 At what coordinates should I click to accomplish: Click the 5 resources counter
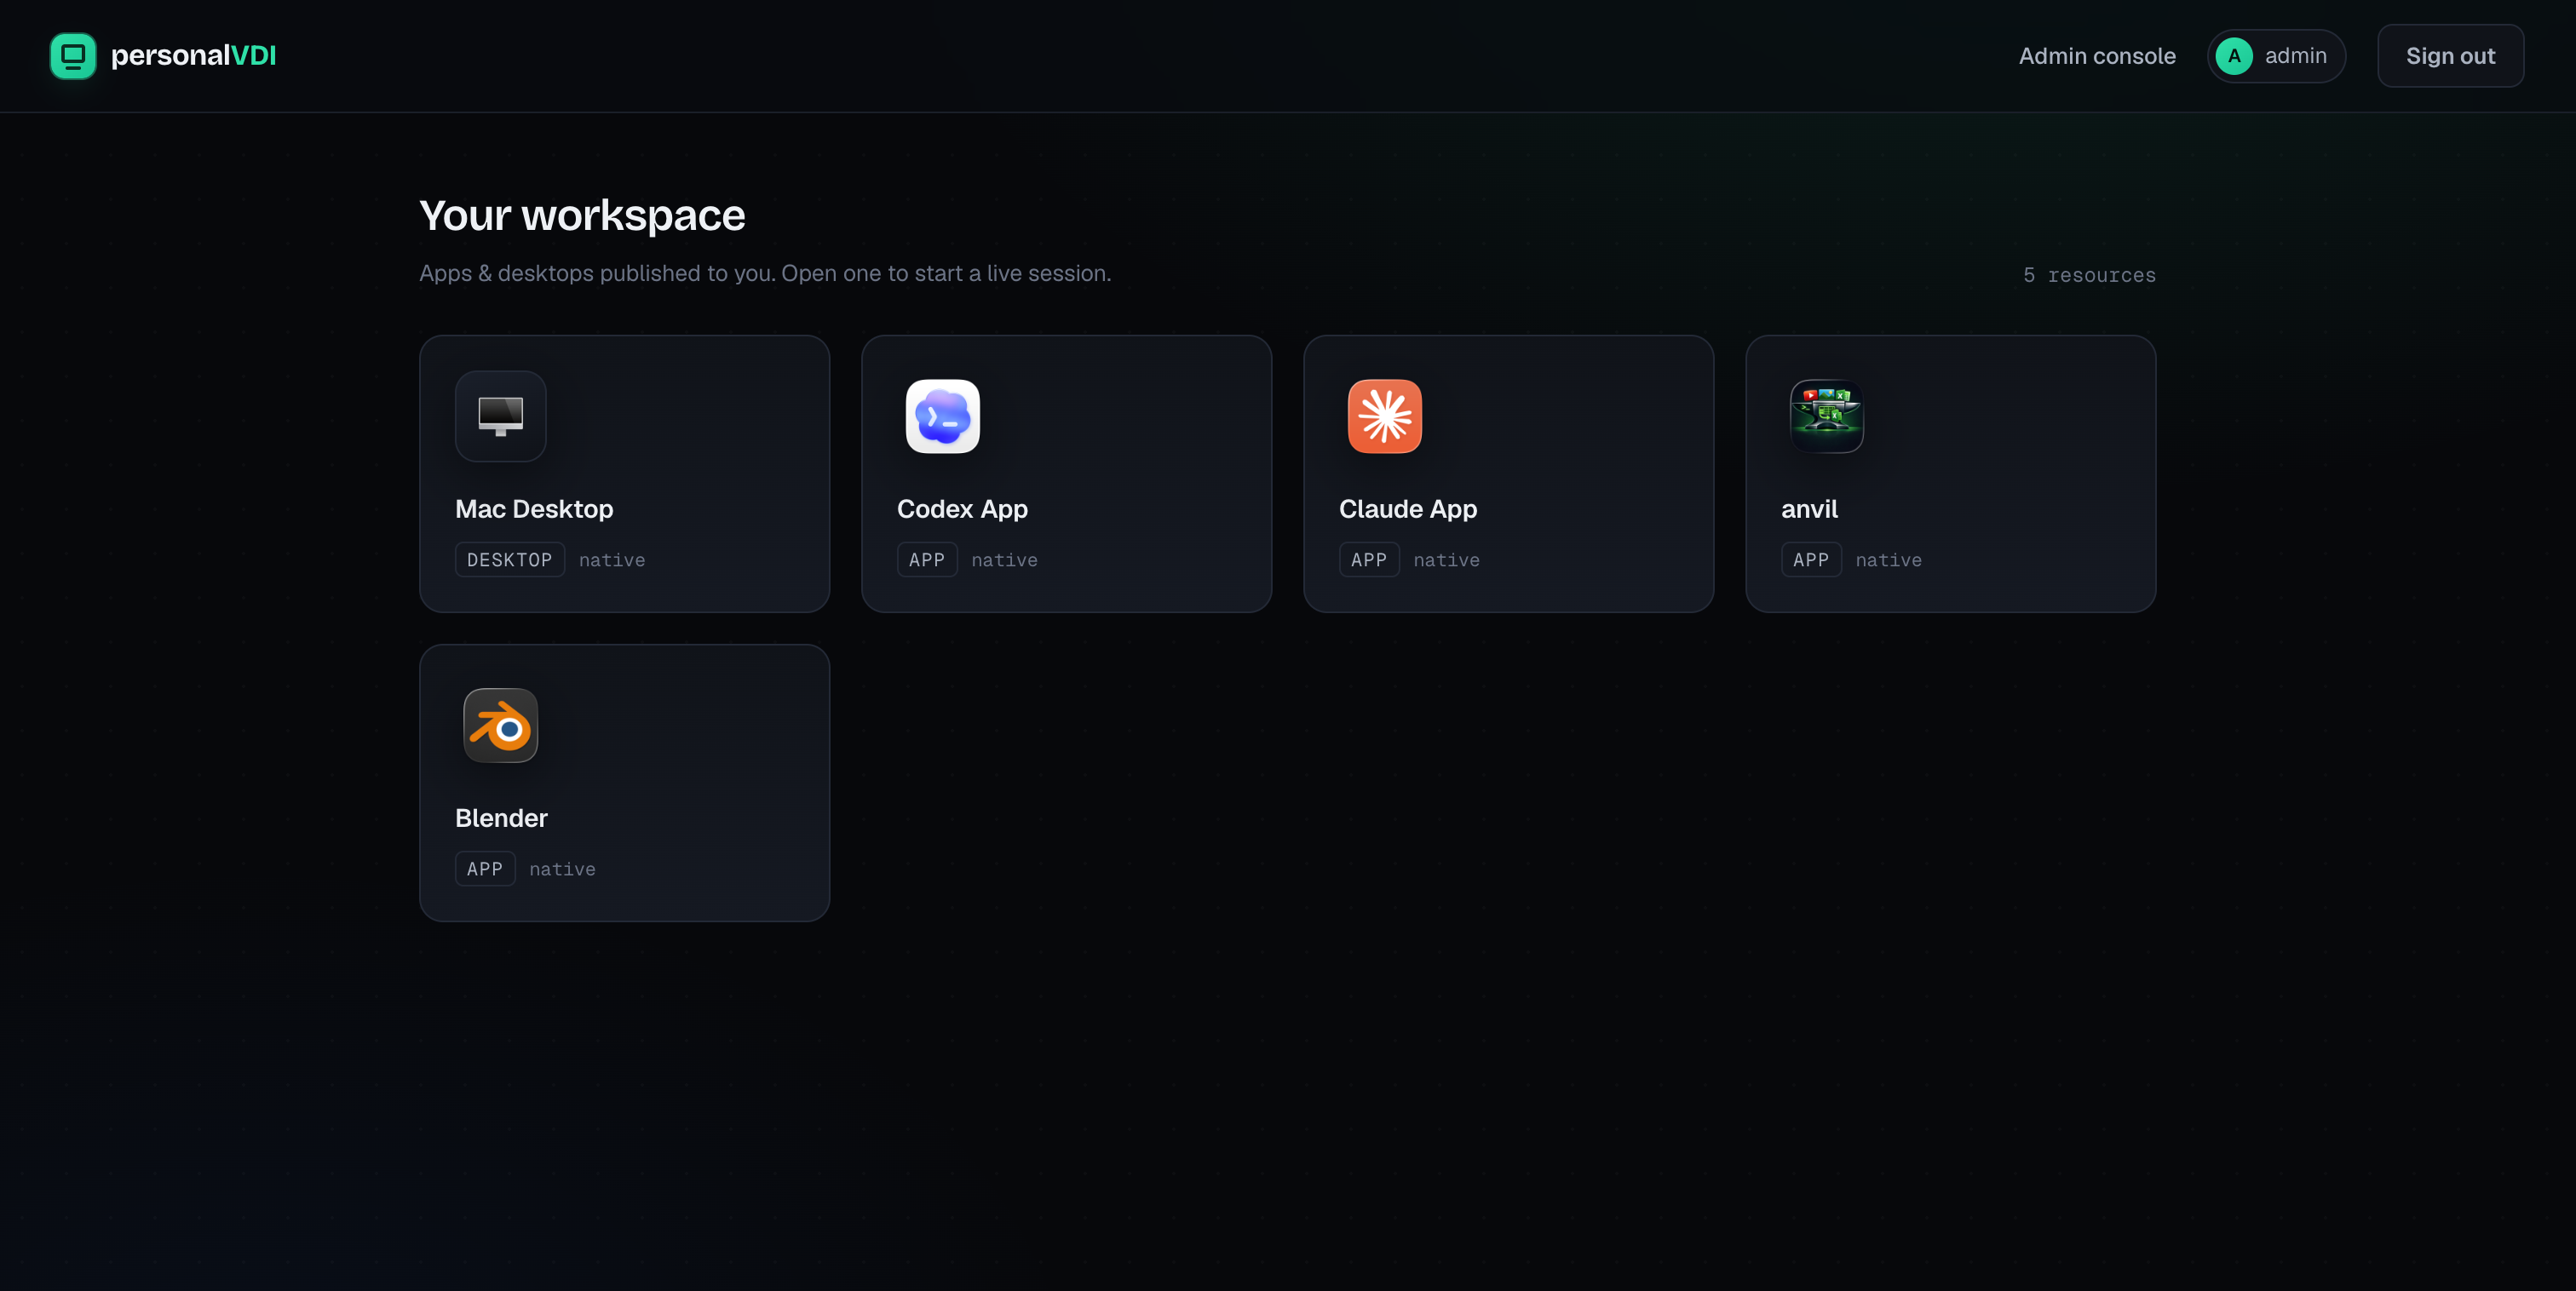point(2089,275)
